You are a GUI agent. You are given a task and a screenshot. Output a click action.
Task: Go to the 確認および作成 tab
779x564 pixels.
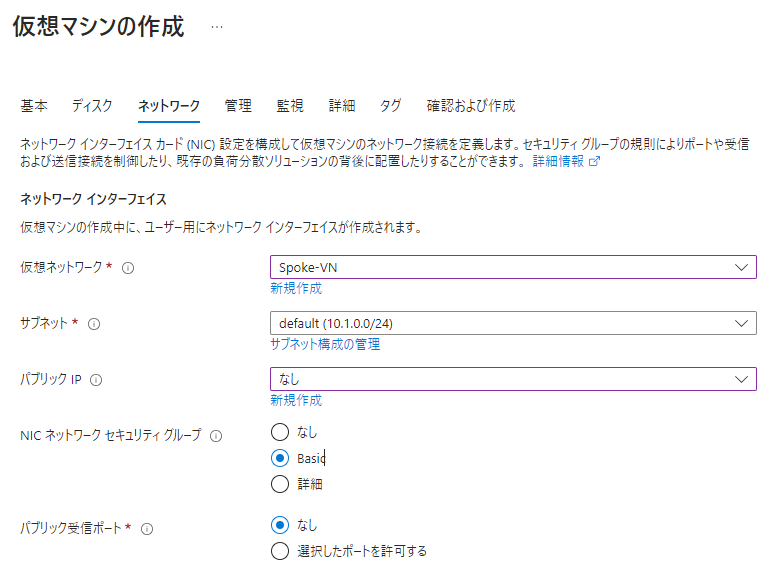470,106
